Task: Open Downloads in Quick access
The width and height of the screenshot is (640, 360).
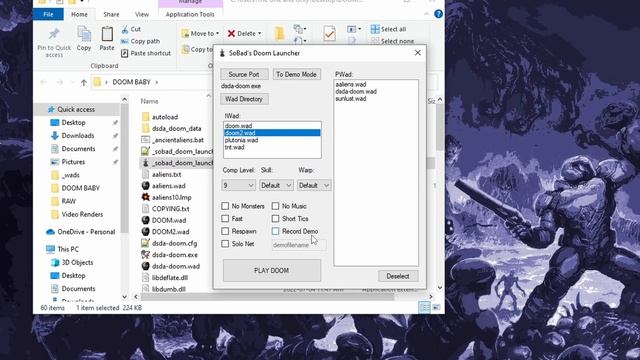Action: tap(78, 136)
